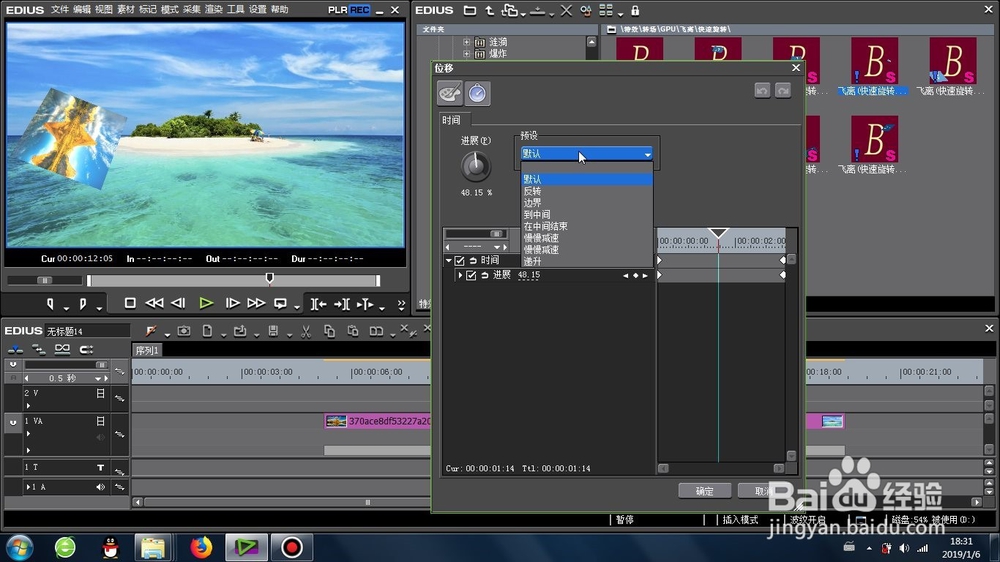Step to previous frame in player
The height and width of the screenshot is (562, 1000).
coord(179,304)
